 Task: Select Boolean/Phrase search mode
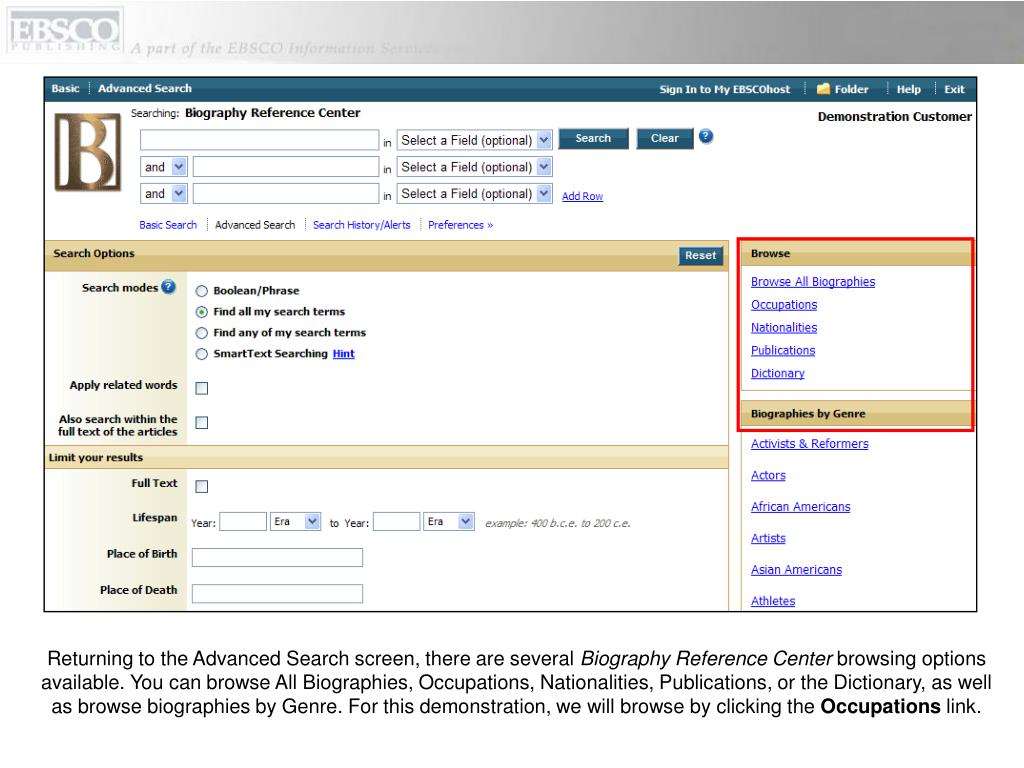tap(202, 291)
